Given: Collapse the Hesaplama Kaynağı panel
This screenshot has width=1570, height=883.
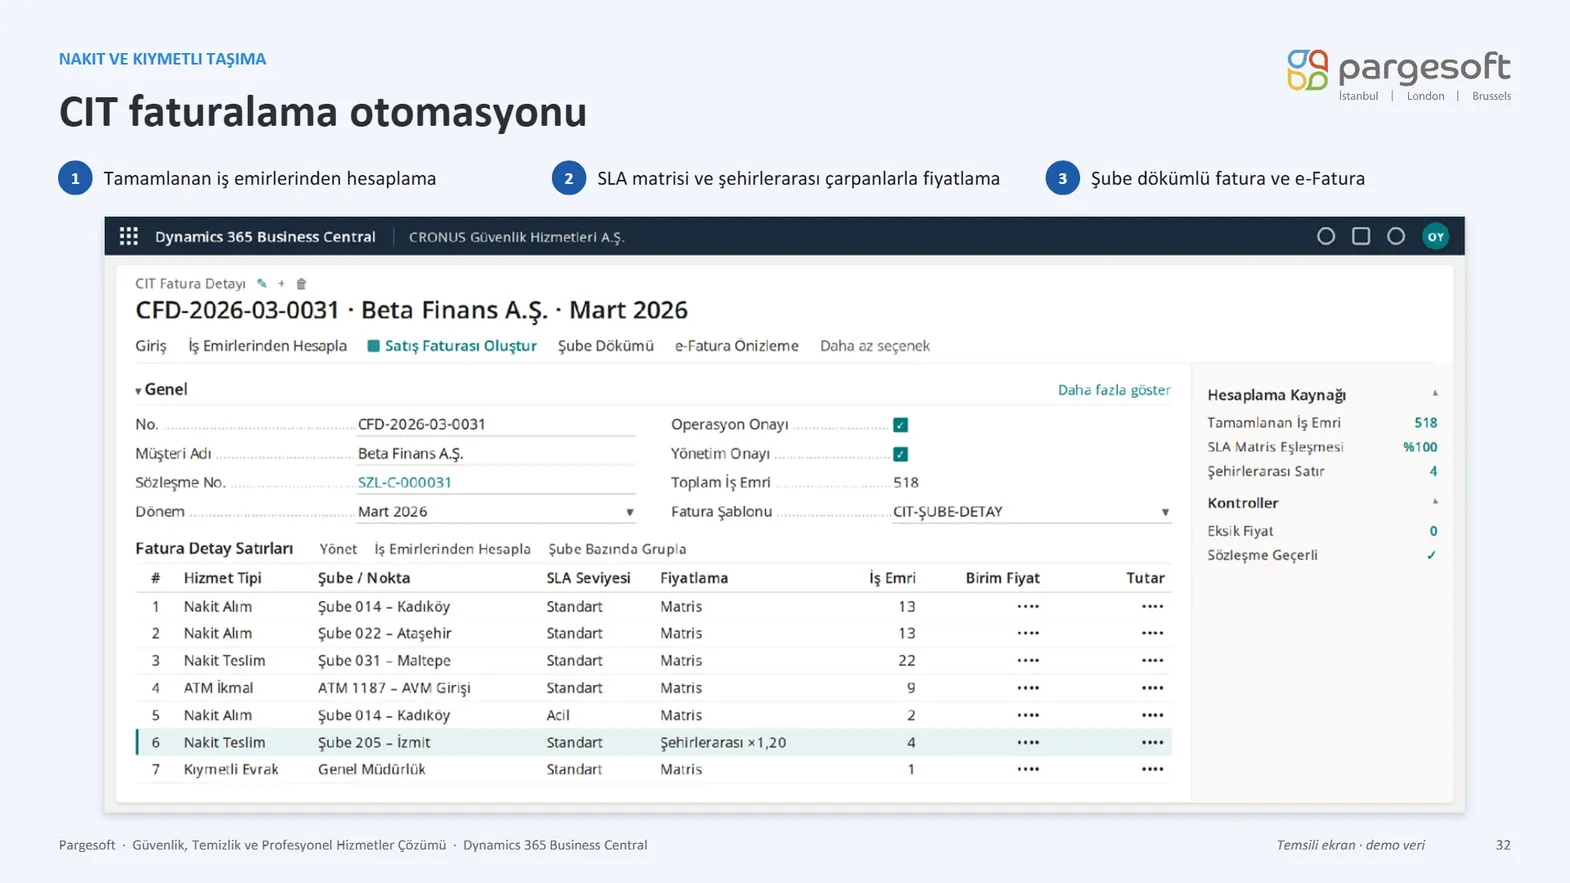Looking at the screenshot, I should (1435, 394).
